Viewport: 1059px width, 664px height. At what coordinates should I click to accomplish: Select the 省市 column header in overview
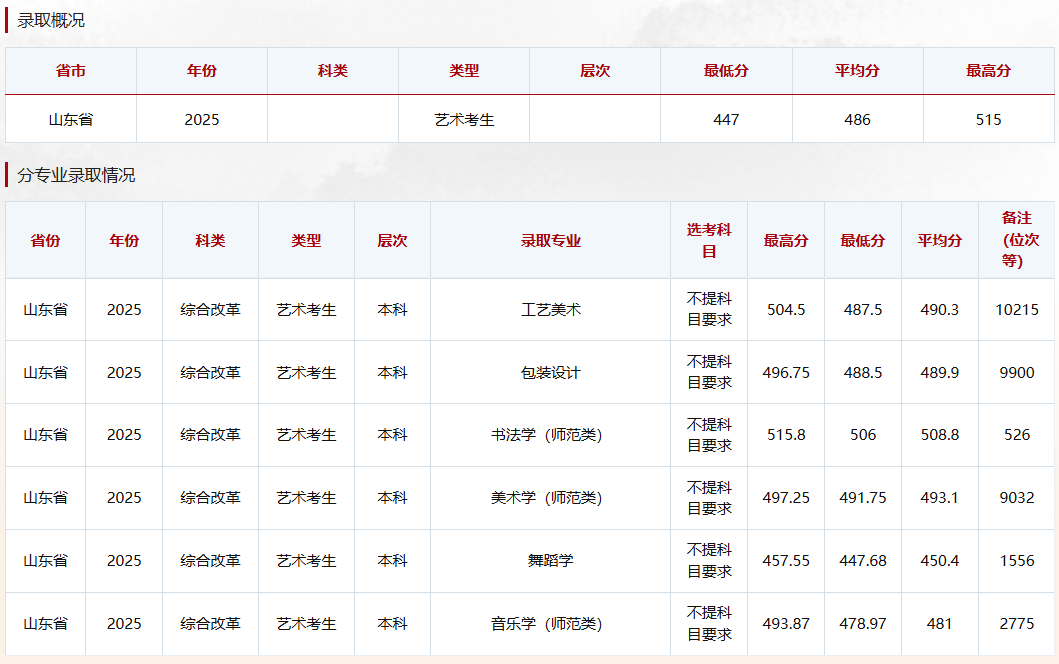[x=71, y=71]
